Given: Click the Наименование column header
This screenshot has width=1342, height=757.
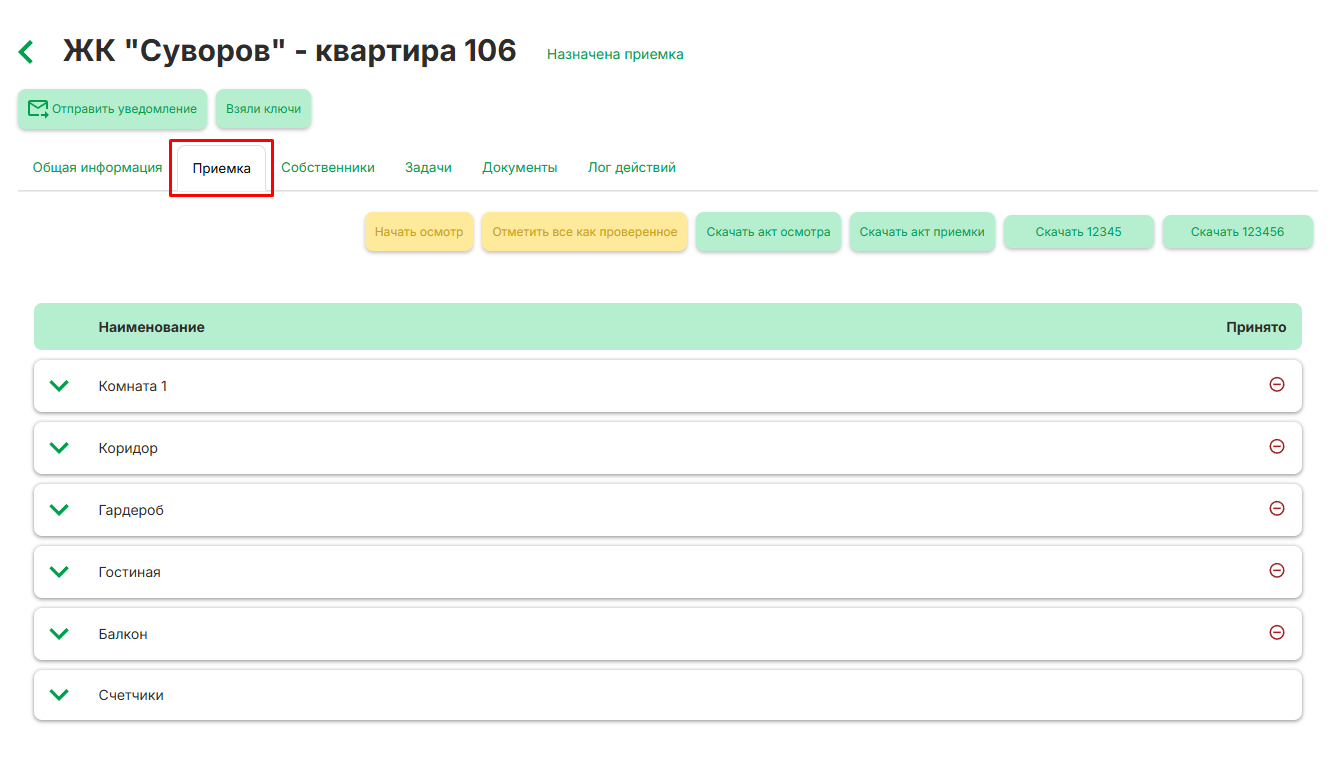Looking at the screenshot, I should click(152, 327).
